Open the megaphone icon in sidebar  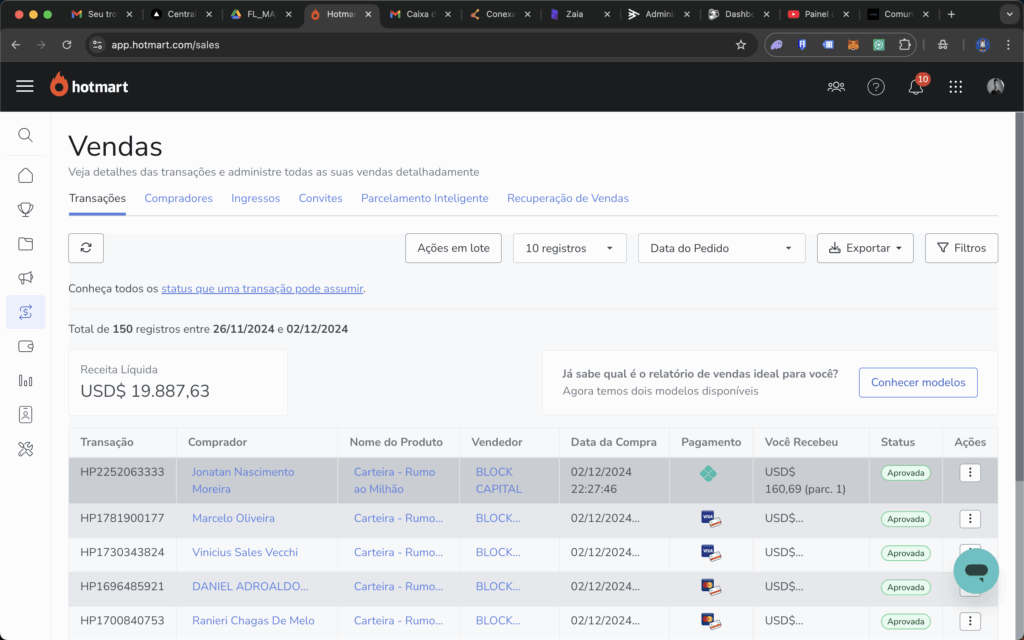pyautogui.click(x=25, y=278)
